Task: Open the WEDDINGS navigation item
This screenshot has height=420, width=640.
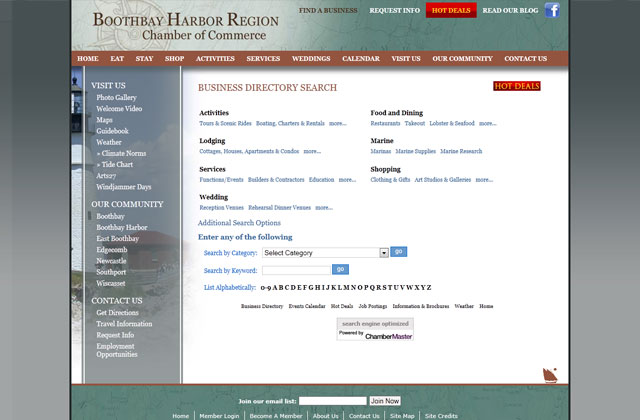Action: click(311, 58)
